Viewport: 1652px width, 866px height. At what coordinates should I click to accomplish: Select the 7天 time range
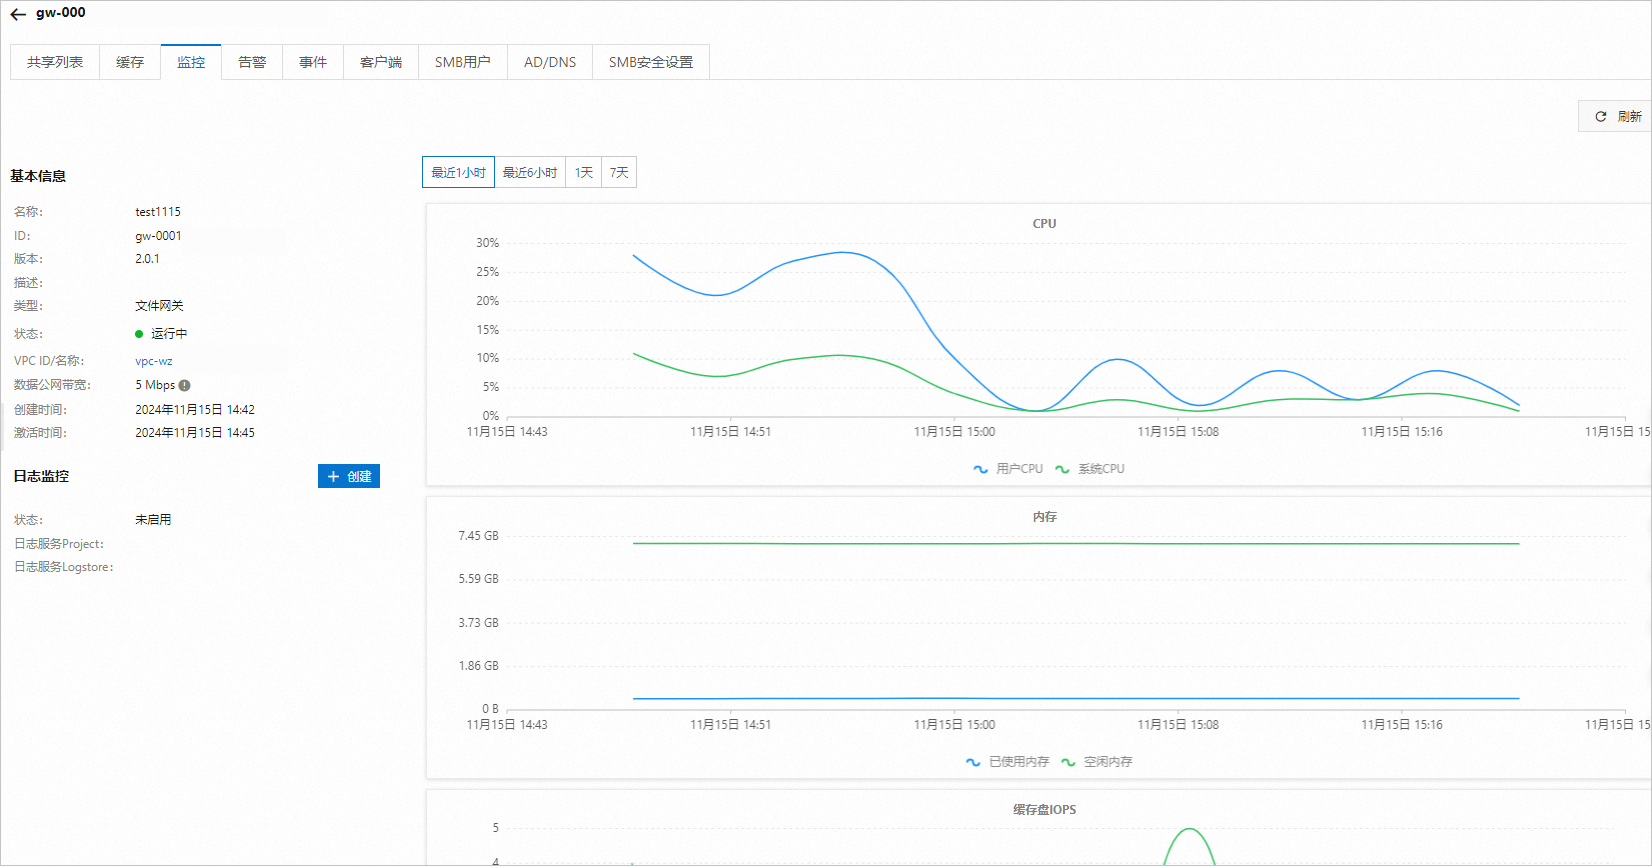click(x=619, y=172)
